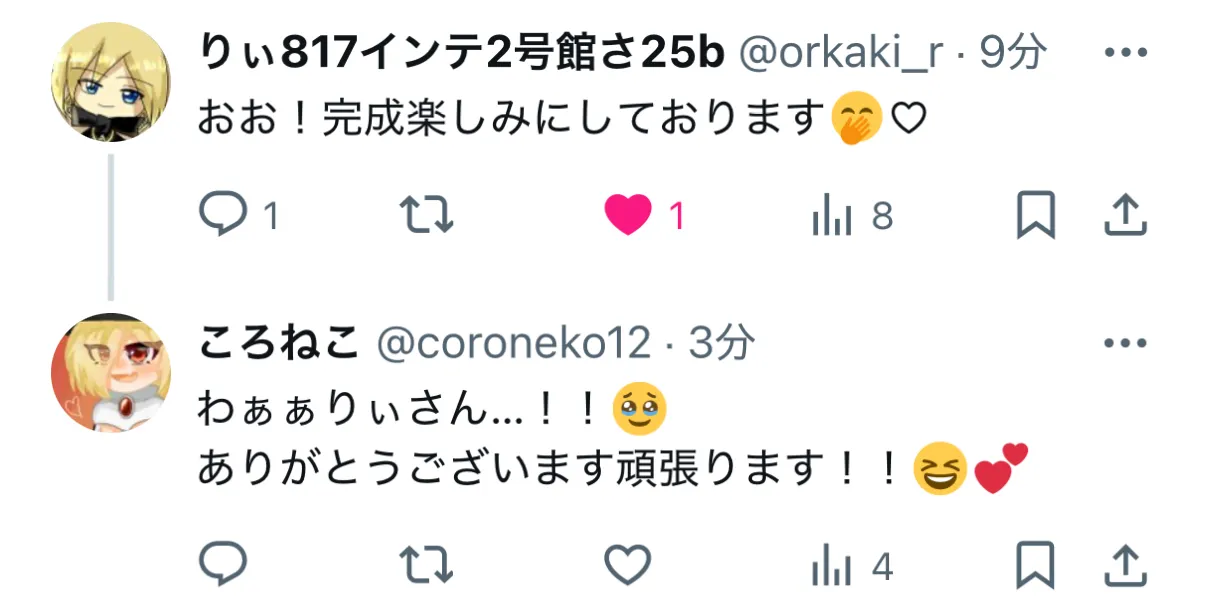Open the 3分 timestamp of the reply
1206x615 pixels.
(722, 343)
